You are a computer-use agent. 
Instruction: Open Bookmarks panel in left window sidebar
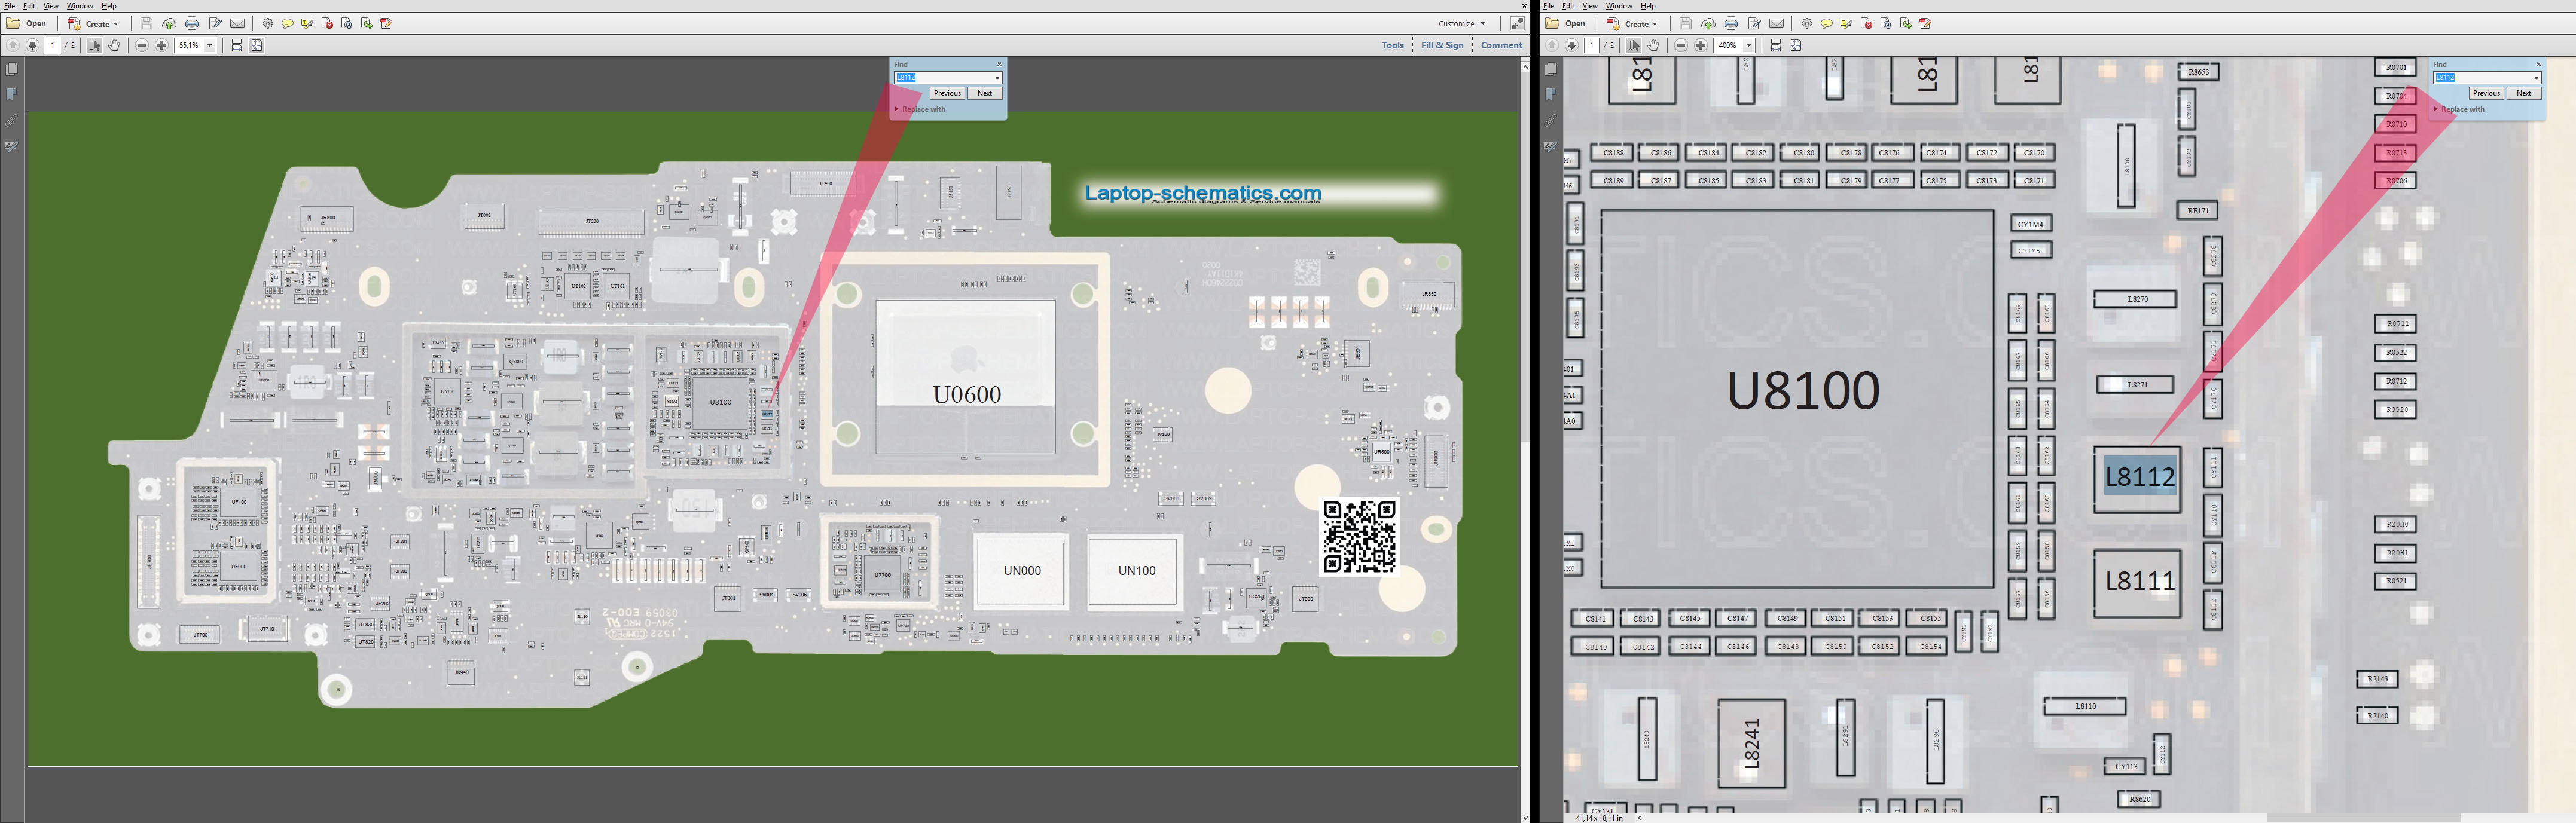click(12, 95)
